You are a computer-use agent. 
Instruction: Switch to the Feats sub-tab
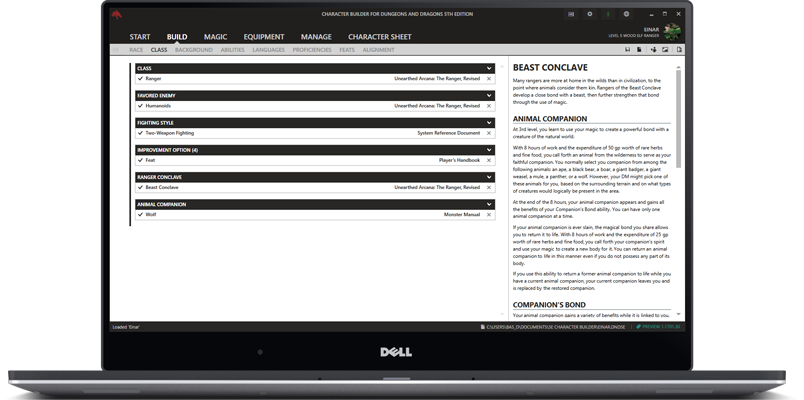pyautogui.click(x=347, y=50)
